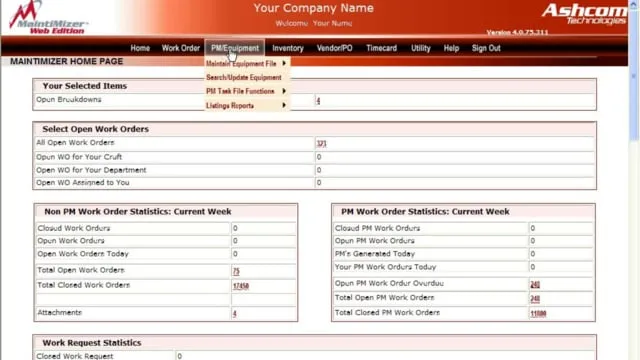Click Sign Out in the navigation bar
This screenshot has width=640, height=360.
486,48
